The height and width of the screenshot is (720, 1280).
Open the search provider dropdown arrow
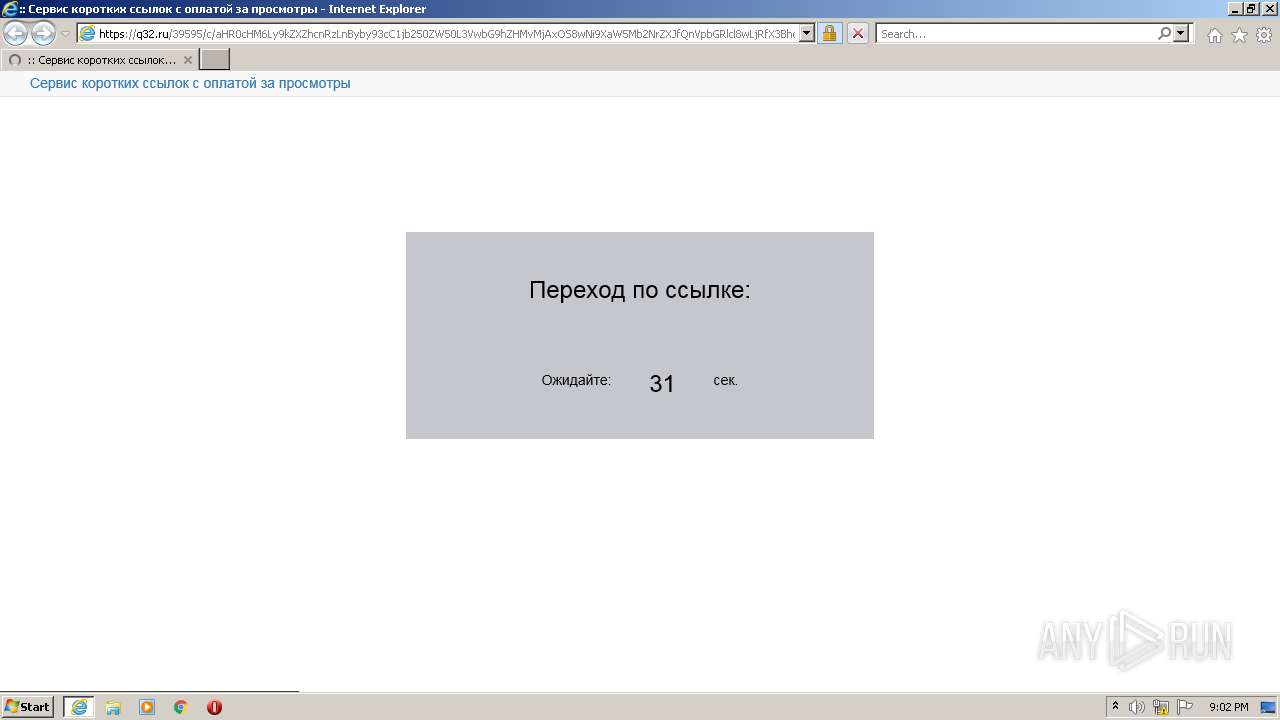[x=1182, y=34]
